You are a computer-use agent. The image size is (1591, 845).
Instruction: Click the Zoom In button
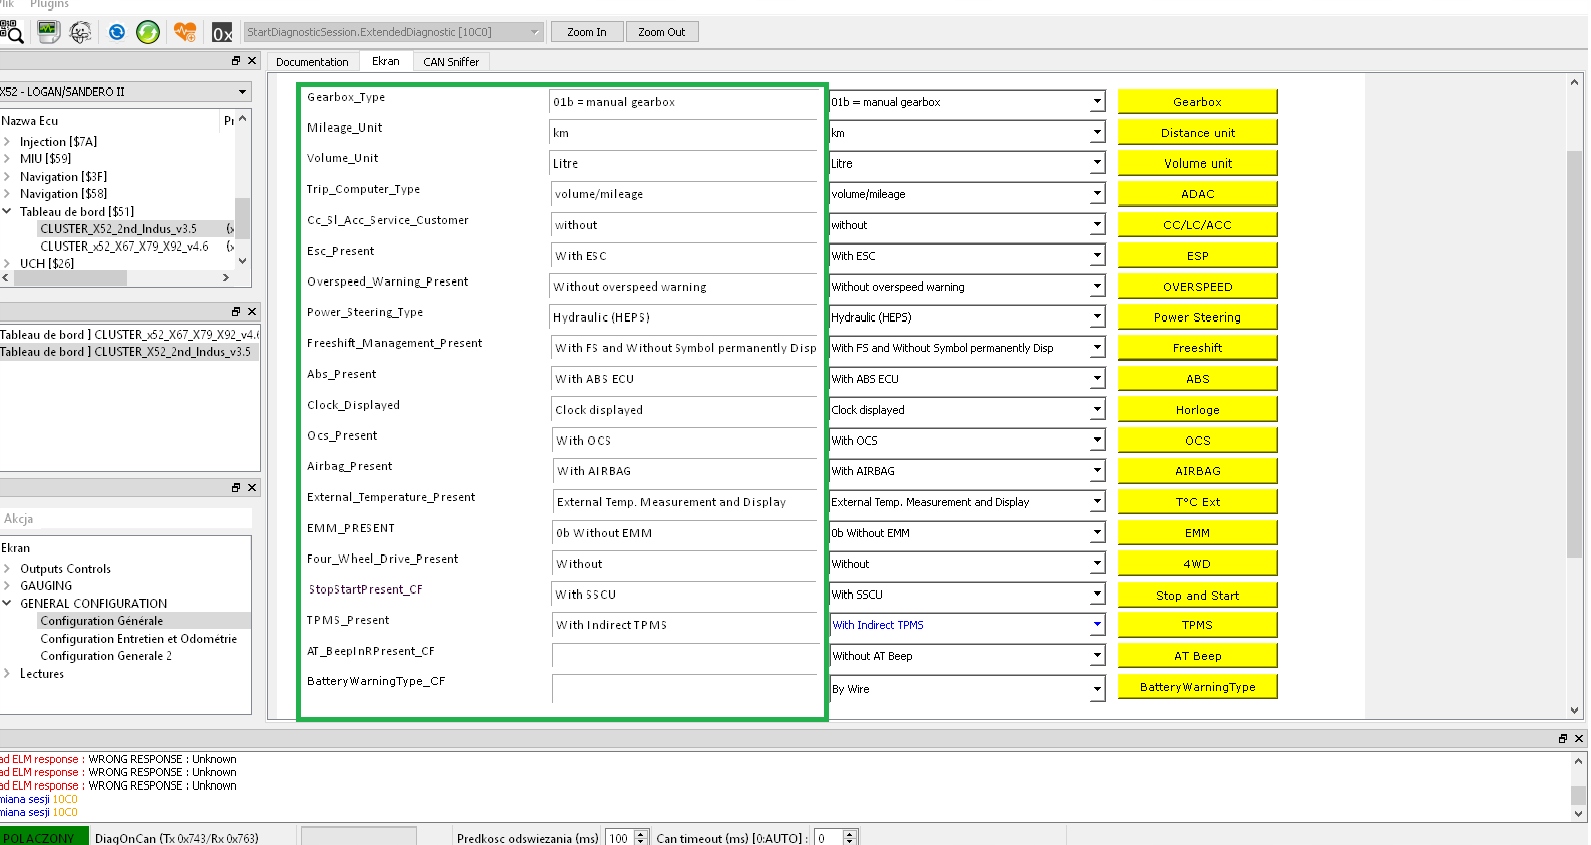point(586,32)
